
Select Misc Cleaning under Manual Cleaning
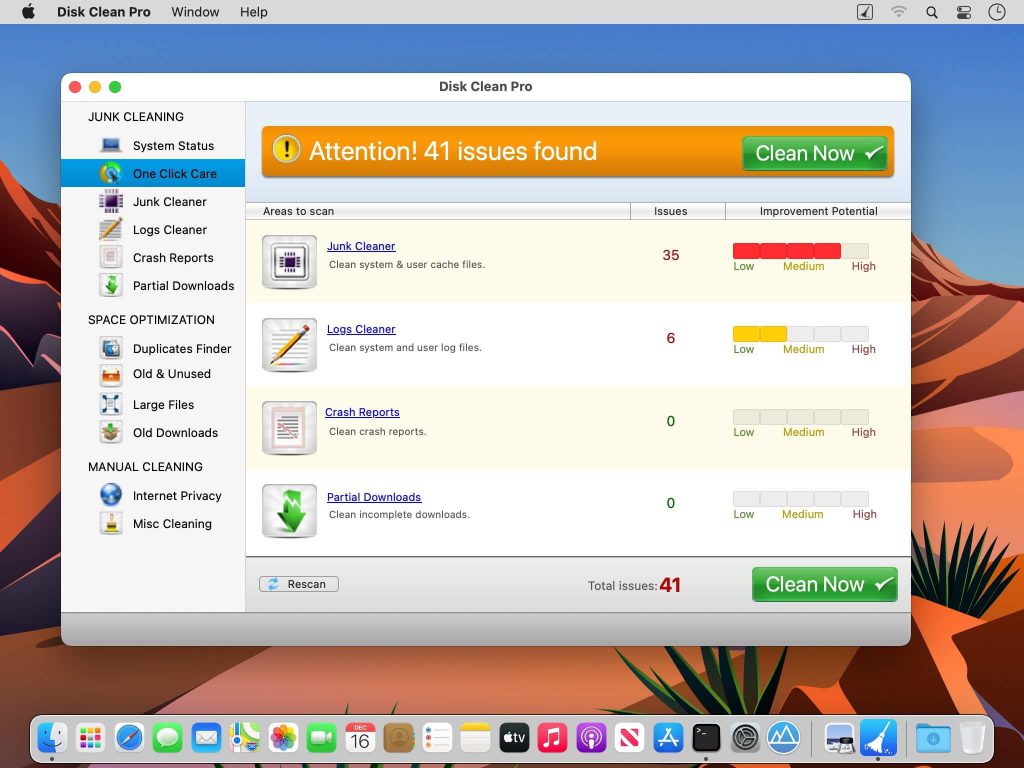(171, 523)
